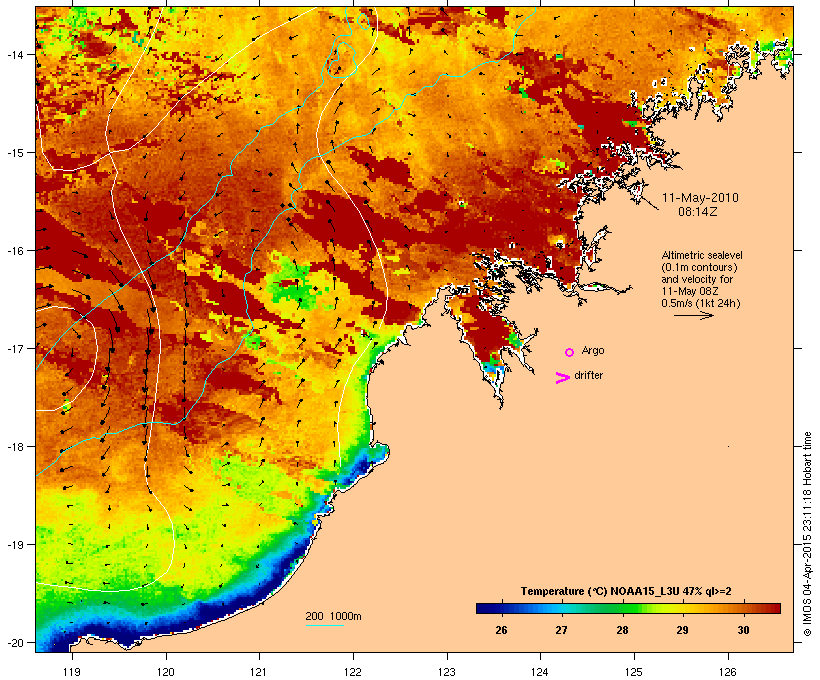Click the 0.5m/s (1kt 24h) label
Screen dimensions: 820x680
click(701, 303)
